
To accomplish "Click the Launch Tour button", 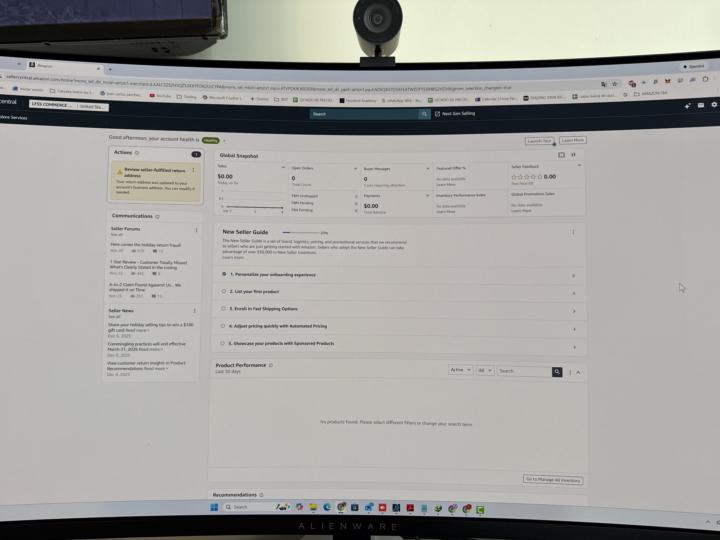I will point(540,141).
